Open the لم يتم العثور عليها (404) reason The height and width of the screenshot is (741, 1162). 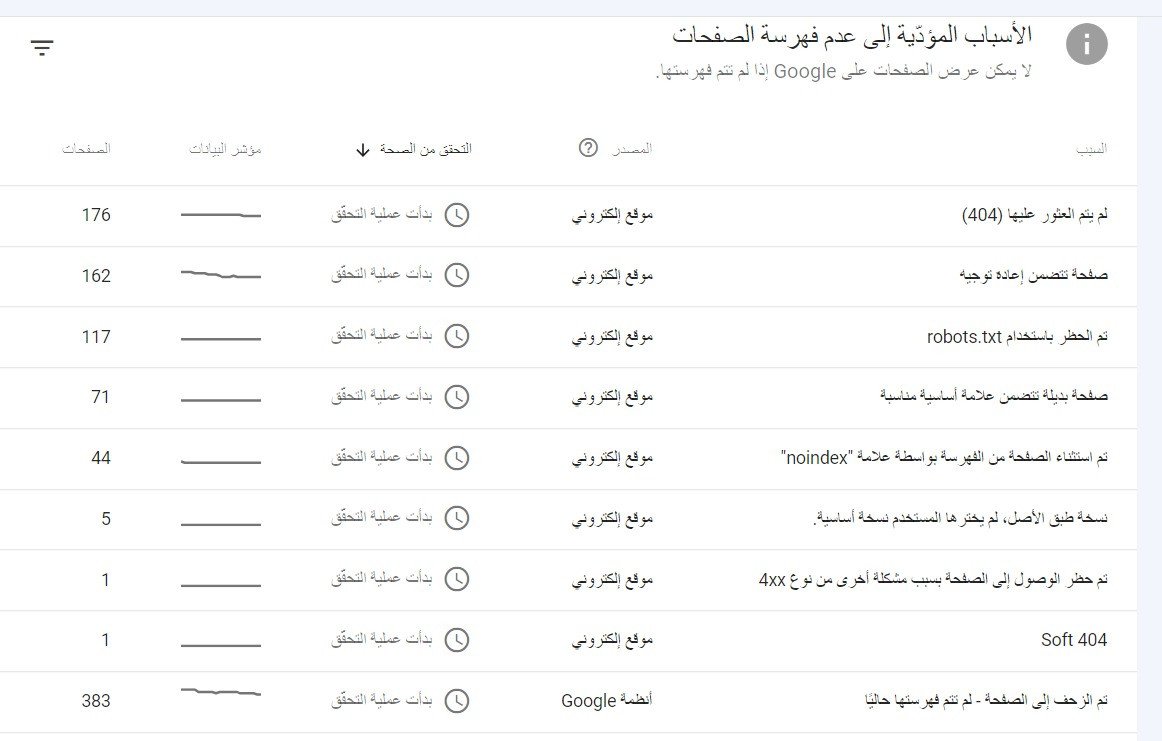(1033, 216)
